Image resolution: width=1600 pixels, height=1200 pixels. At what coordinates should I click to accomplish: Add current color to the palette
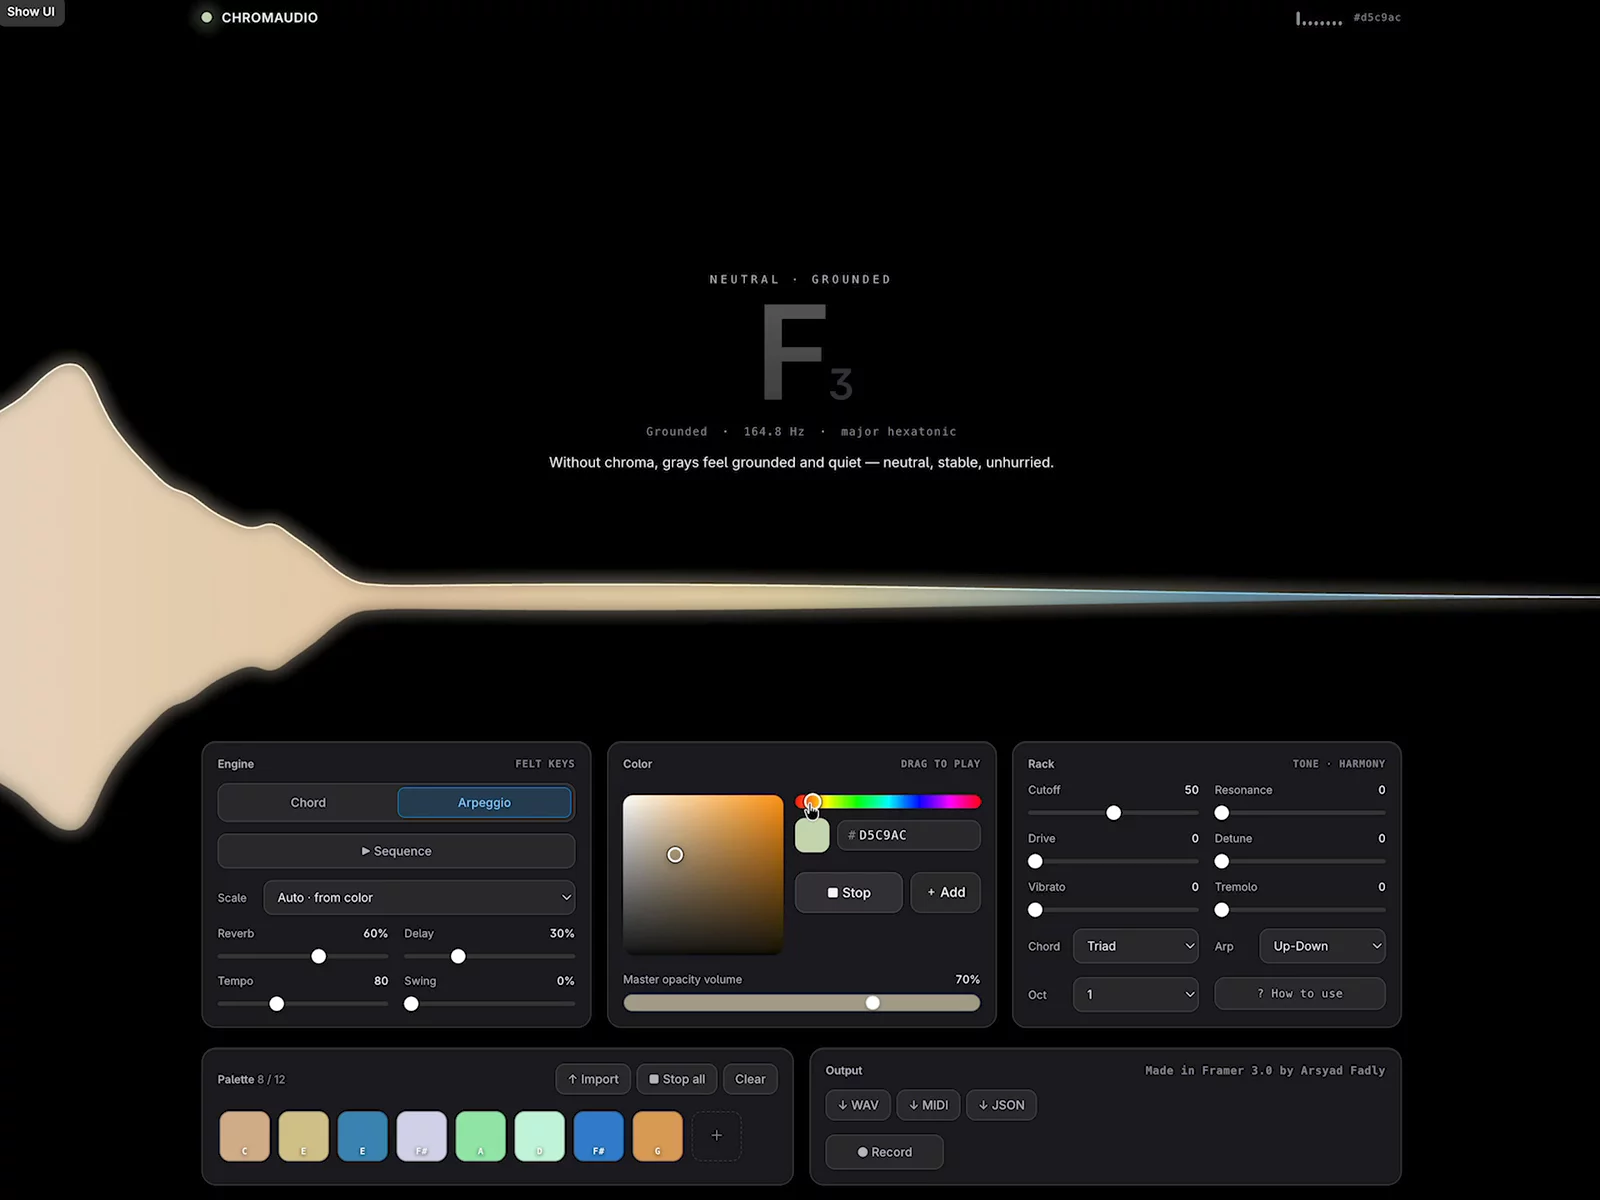(946, 892)
